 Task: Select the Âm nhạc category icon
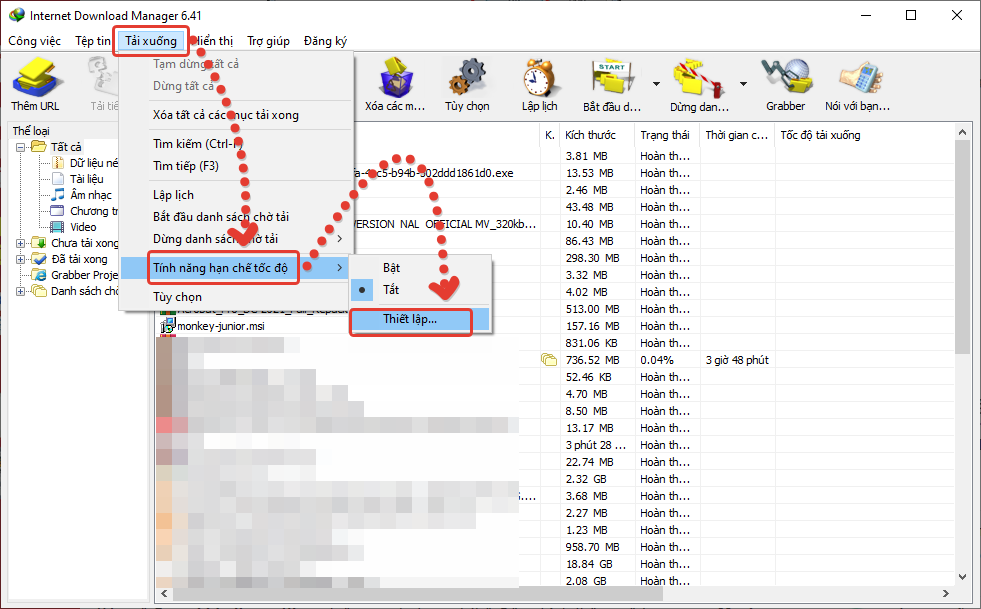(x=58, y=195)
